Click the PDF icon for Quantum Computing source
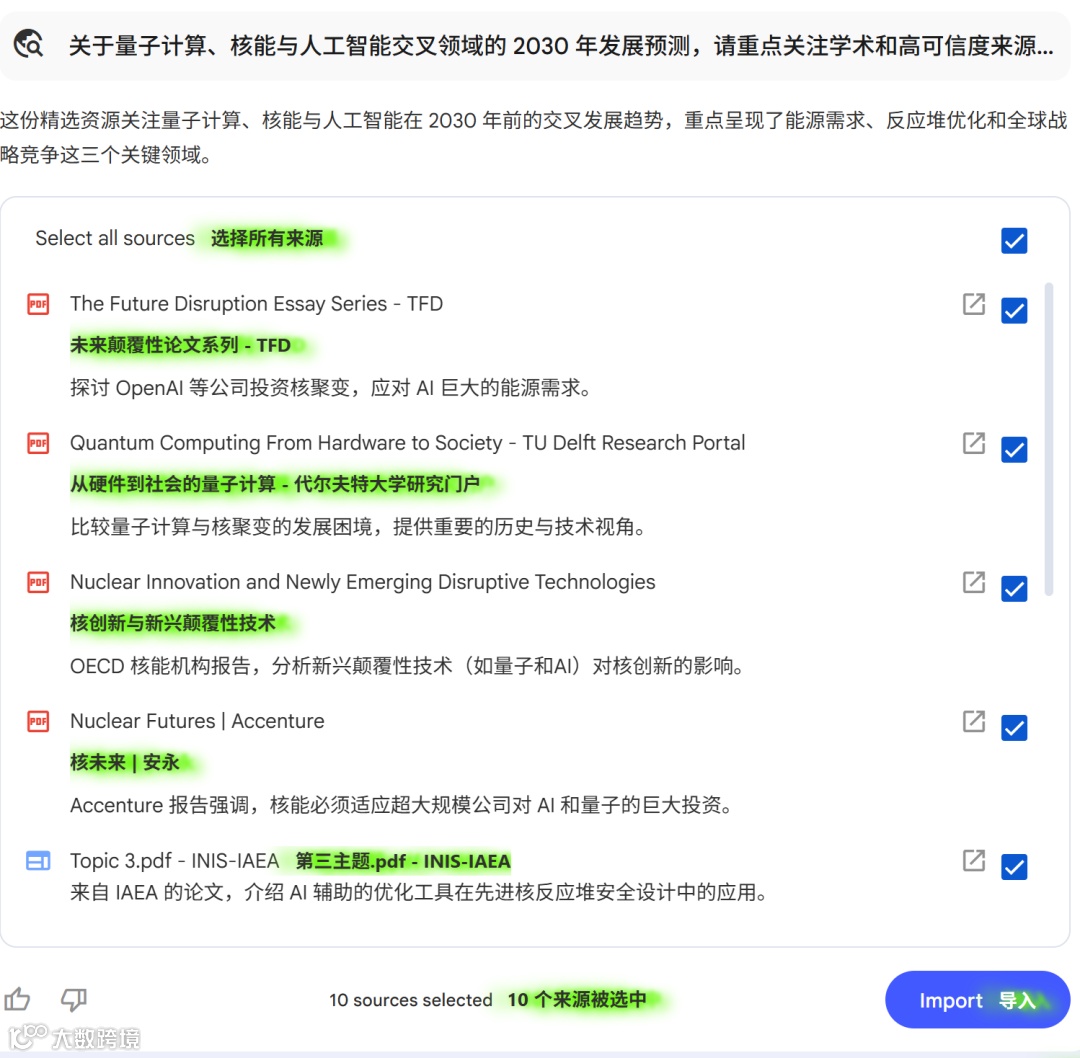The height and width of the screenshot is (1058, 1080). [38, 443]
